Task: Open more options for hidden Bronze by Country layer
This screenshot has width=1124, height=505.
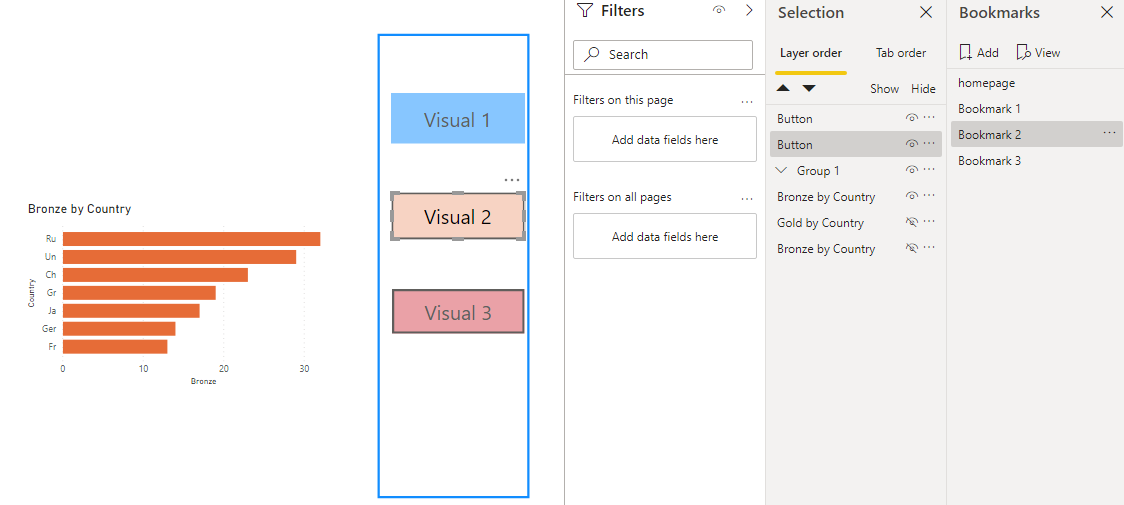Action: (x=929, y=247)
